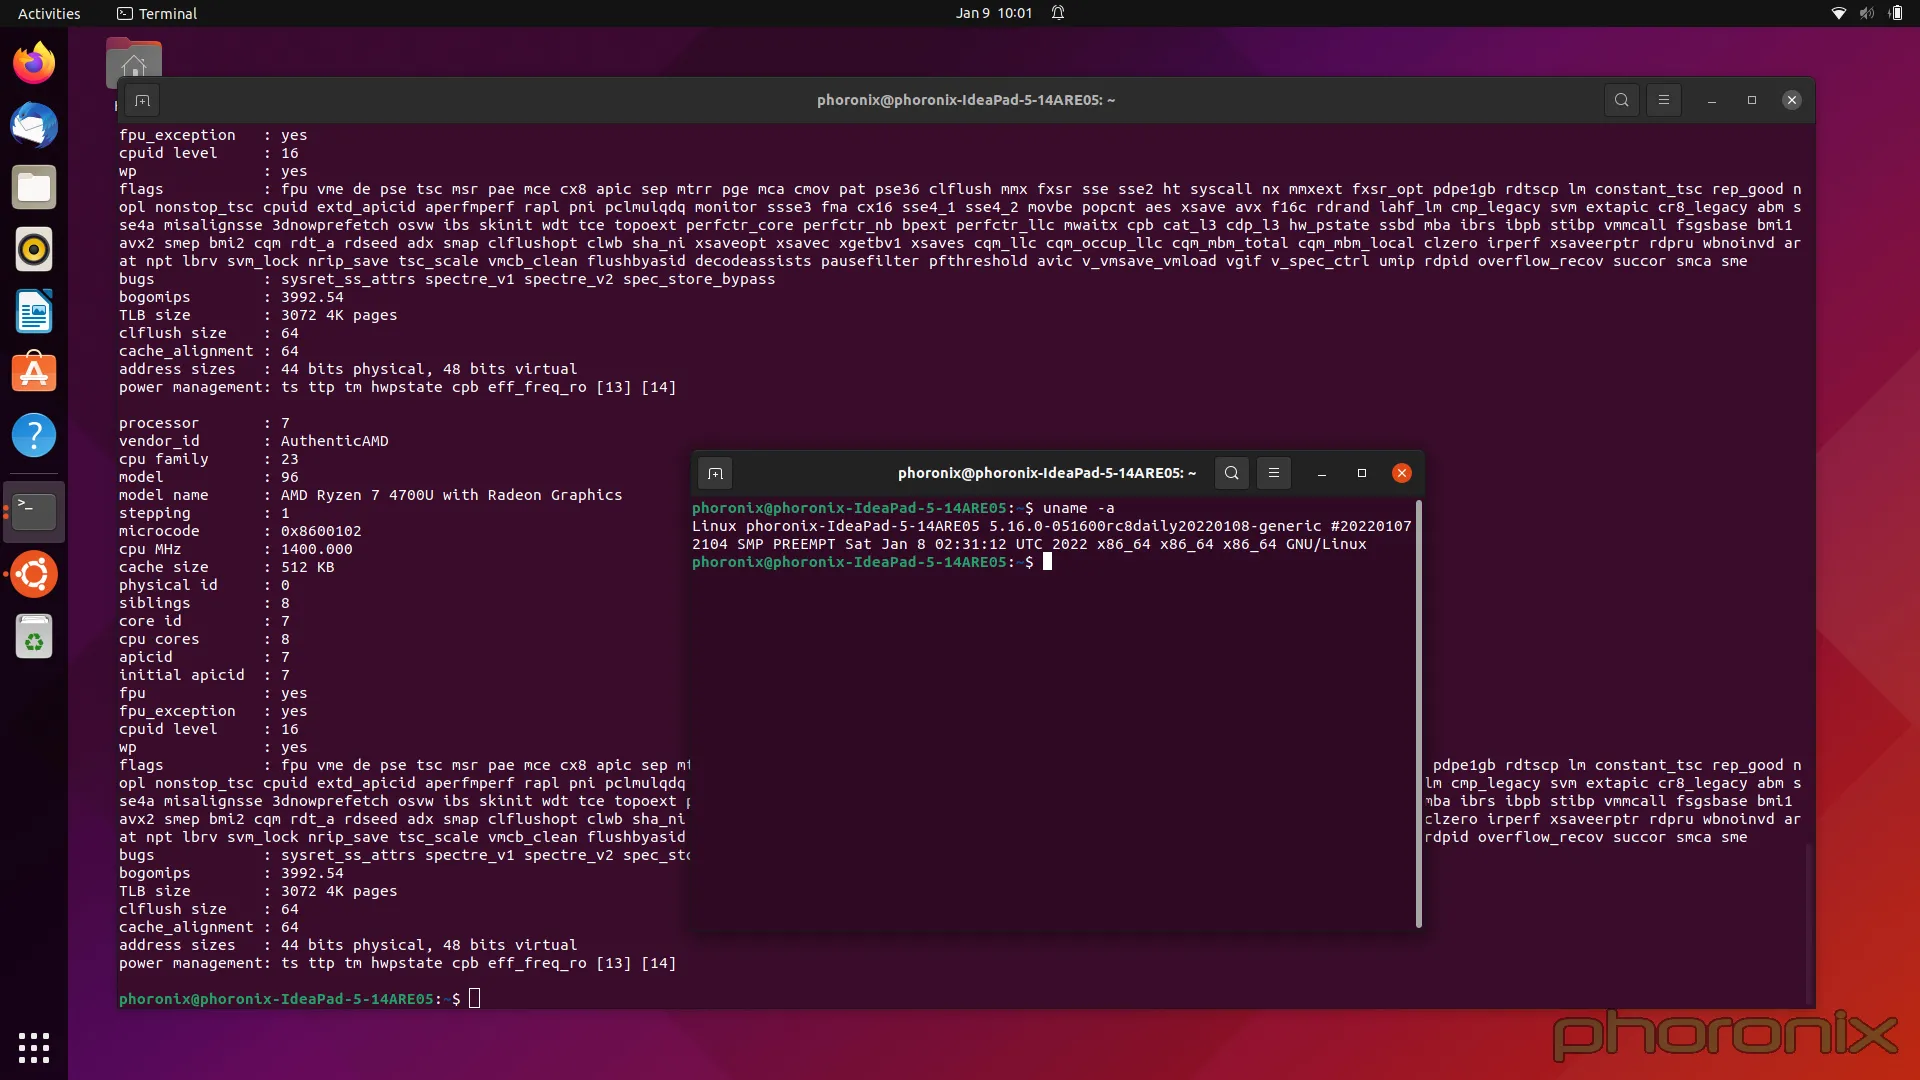Open the Ubuntu logo dock icon
Image resolution: width=1920 pixels, height=1080 pixels.
coord(34,574)
